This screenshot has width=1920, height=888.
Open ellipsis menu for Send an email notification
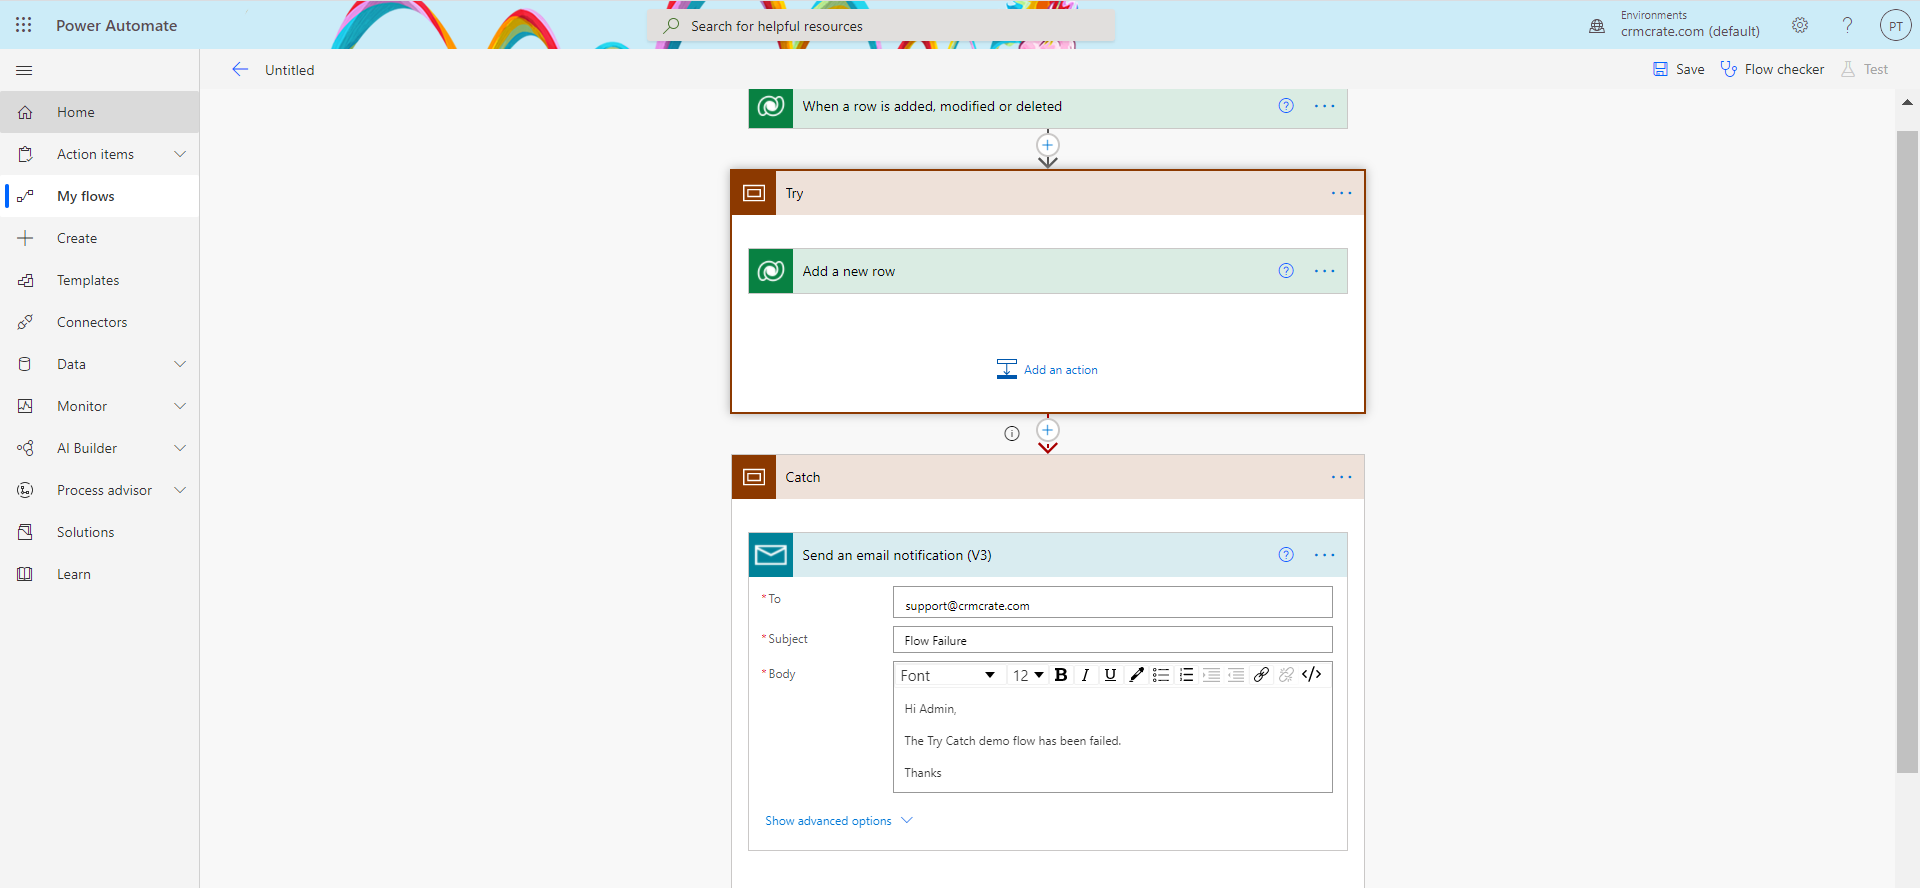point(1325,555)
